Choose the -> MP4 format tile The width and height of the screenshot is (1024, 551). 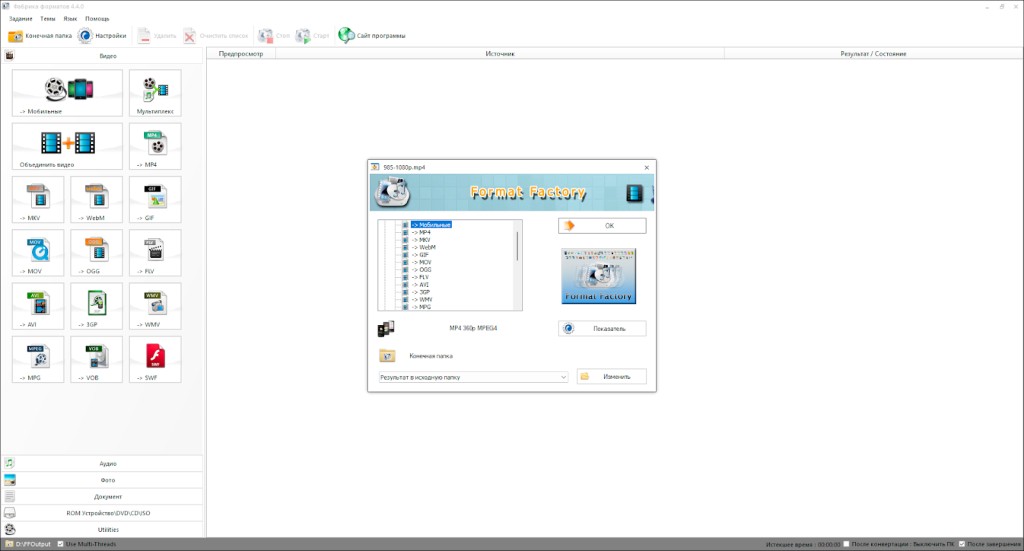click(x=155, y=147)
